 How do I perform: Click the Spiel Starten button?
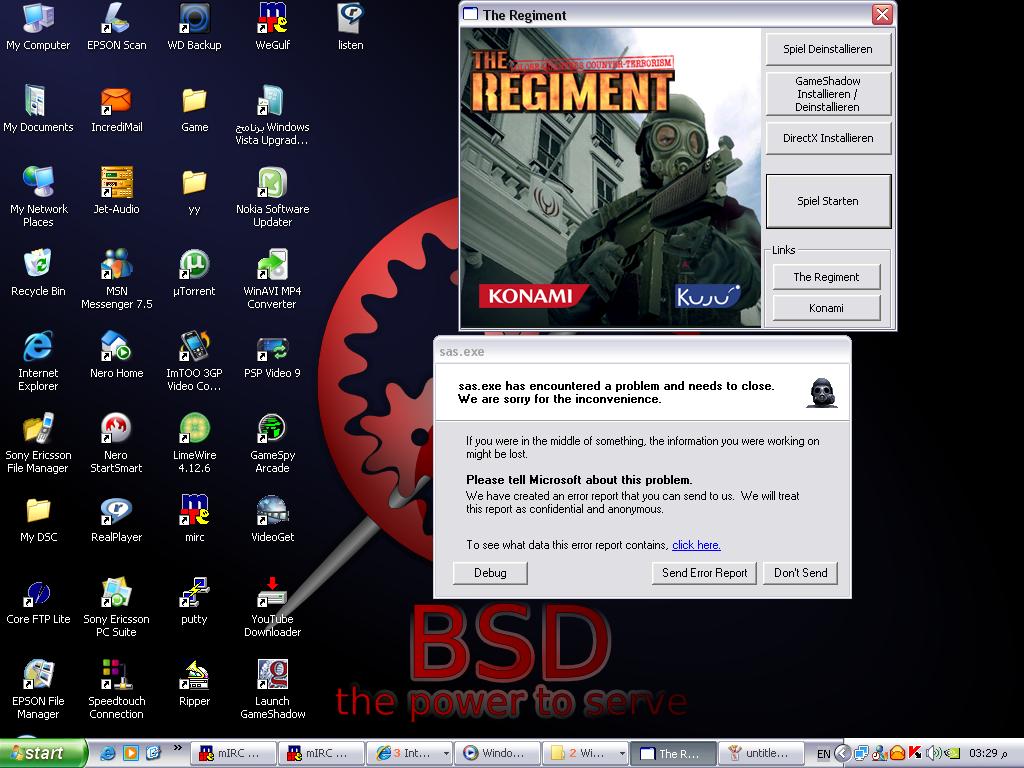point(828,201)
